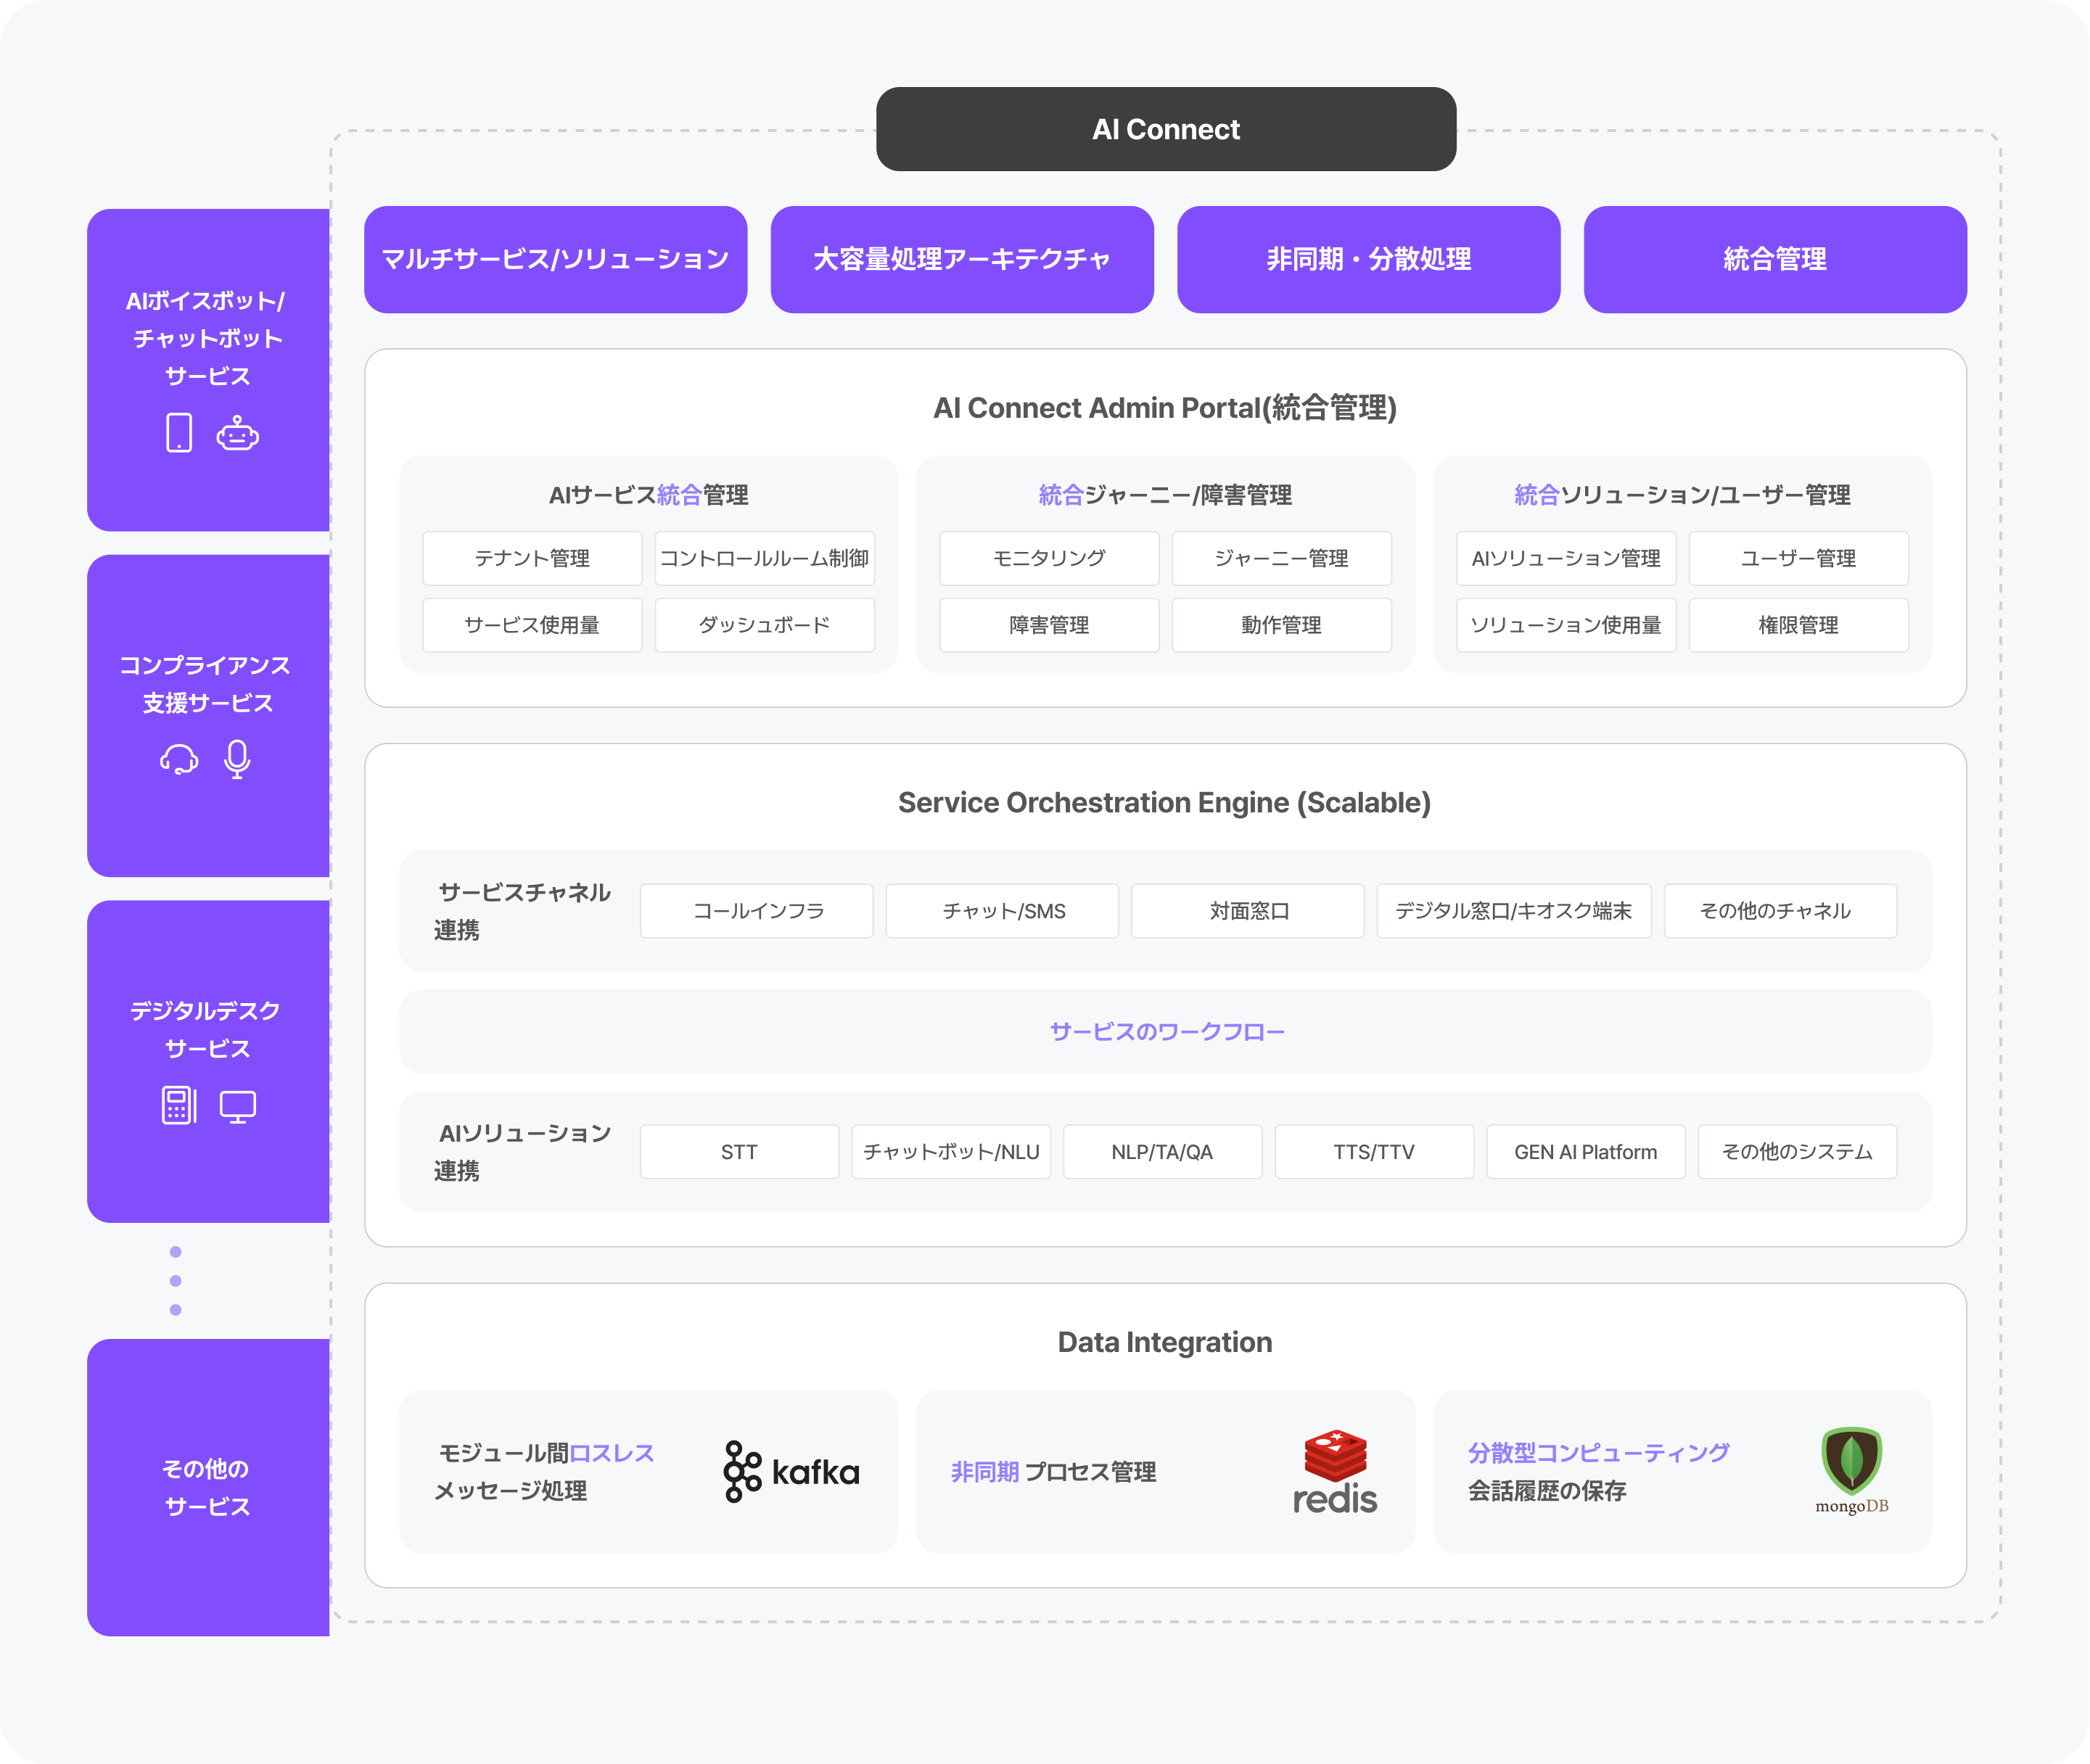Click the TTS/TTV box
Screen dimensions: 2090x1764
pyautogui.click(x=1374, y=1152)
